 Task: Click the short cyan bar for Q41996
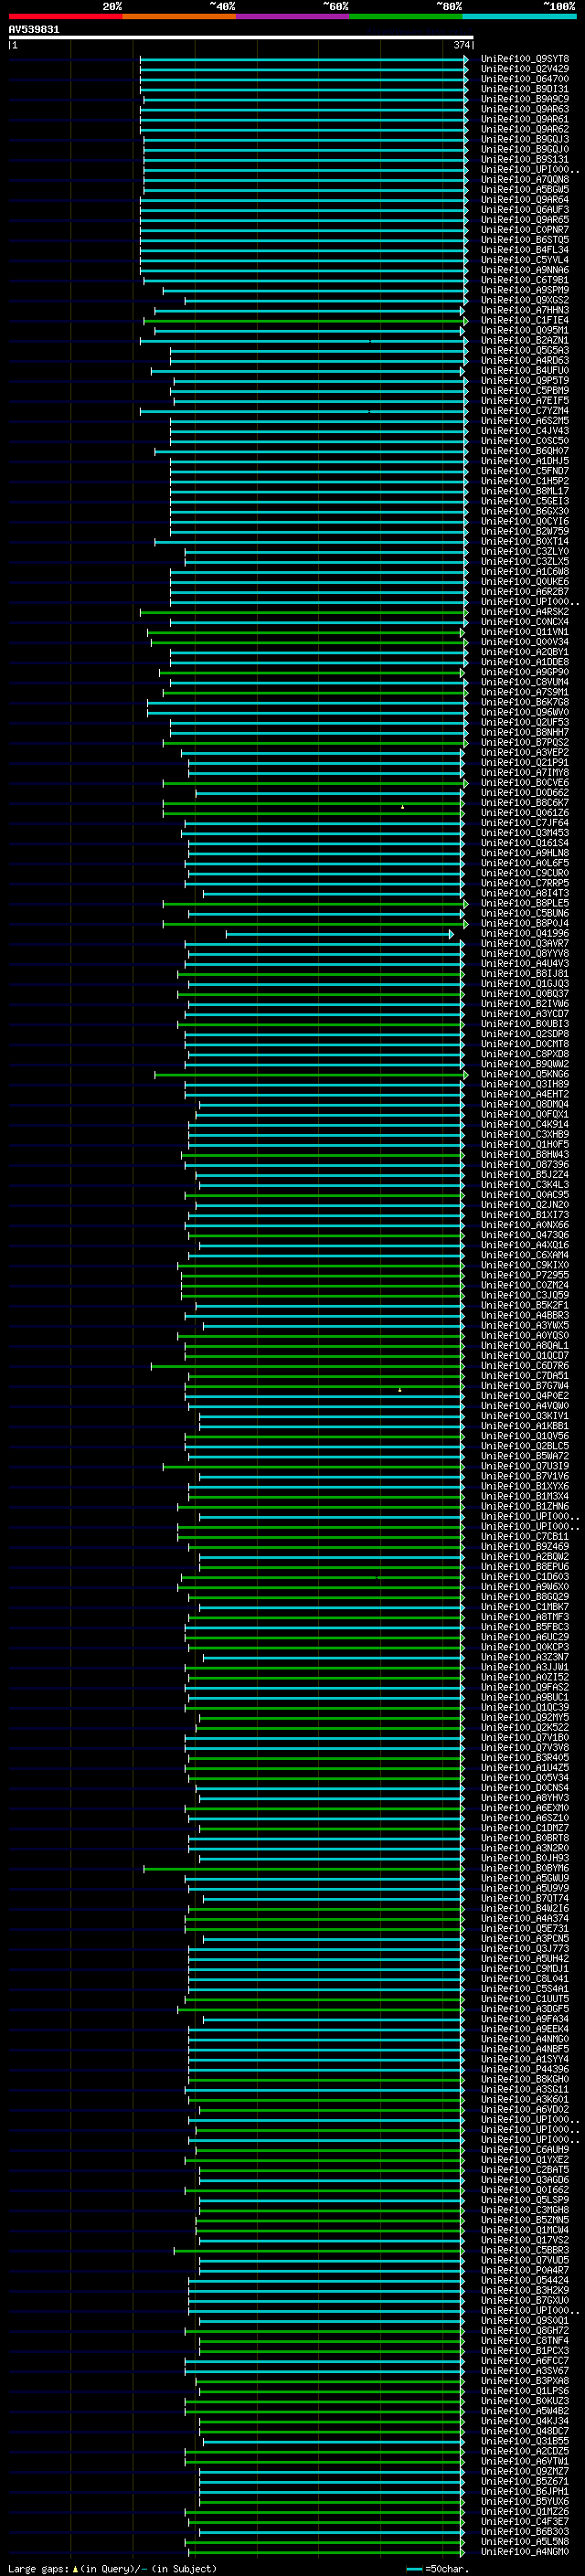339,934
